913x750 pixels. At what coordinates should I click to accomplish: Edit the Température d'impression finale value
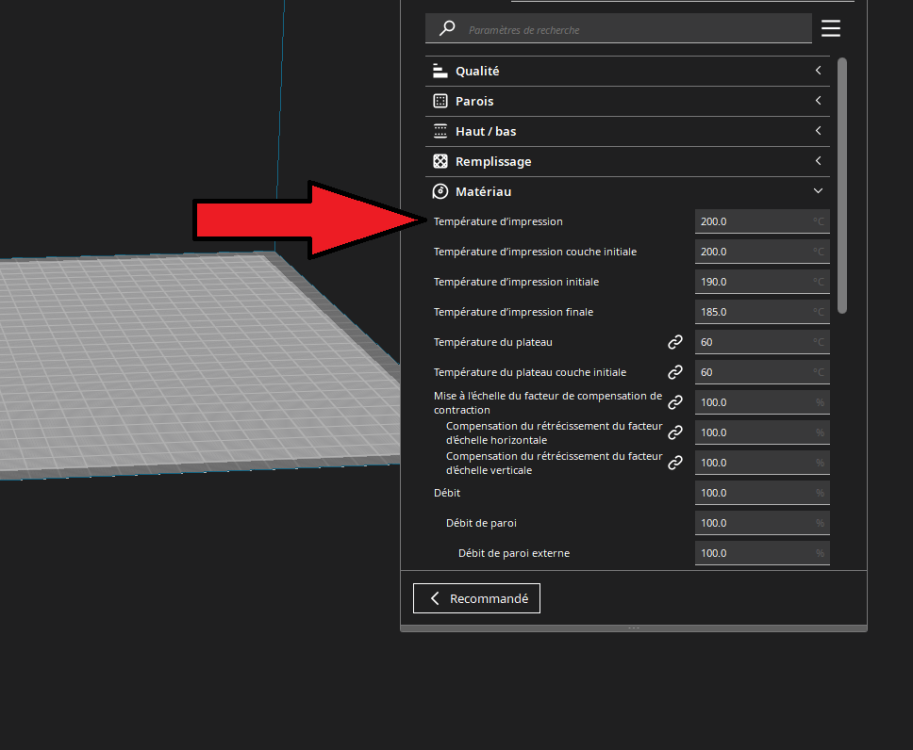[762, 312]
